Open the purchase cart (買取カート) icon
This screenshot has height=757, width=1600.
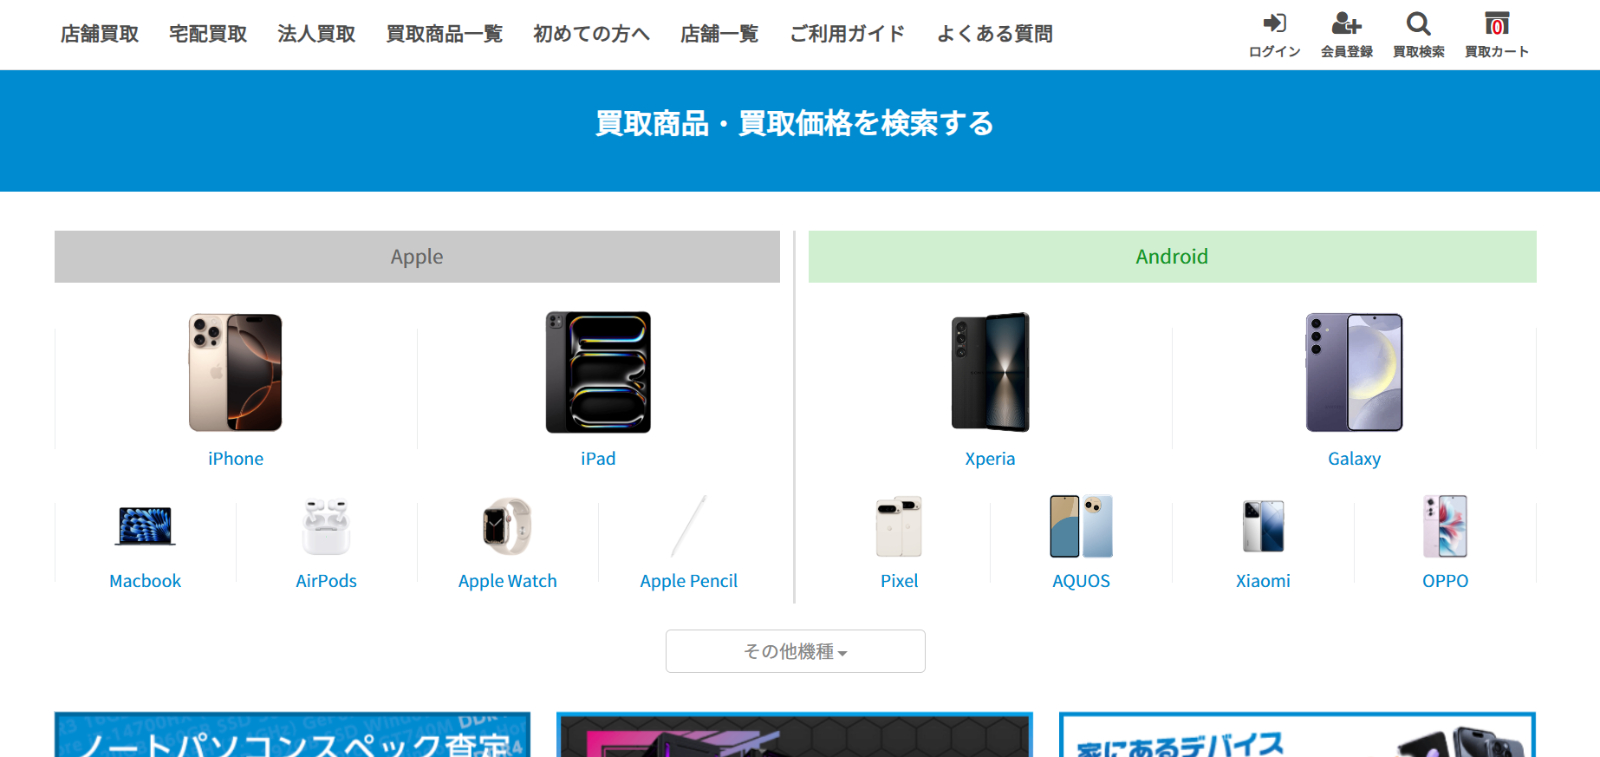click(x=1496, y=23)
